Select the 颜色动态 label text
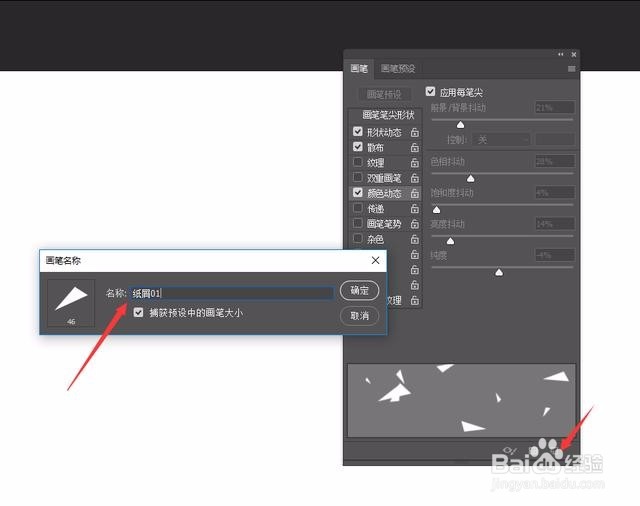Screen dimensions: 640x506 tap(384, 193)
